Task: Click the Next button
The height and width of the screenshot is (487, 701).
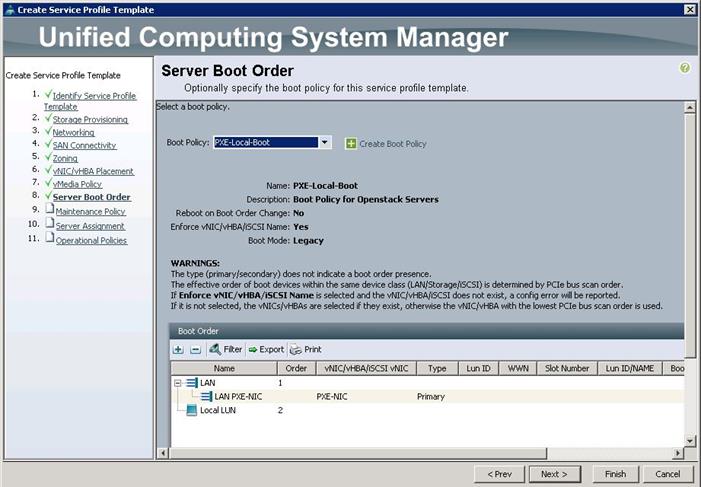Action: point(554,474)
